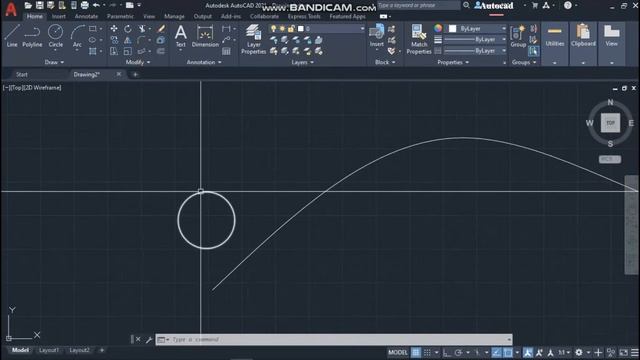Select the Polyline tool
This screenshot has height=360, width=640.
pyautogui.click(x=32, y=36)
